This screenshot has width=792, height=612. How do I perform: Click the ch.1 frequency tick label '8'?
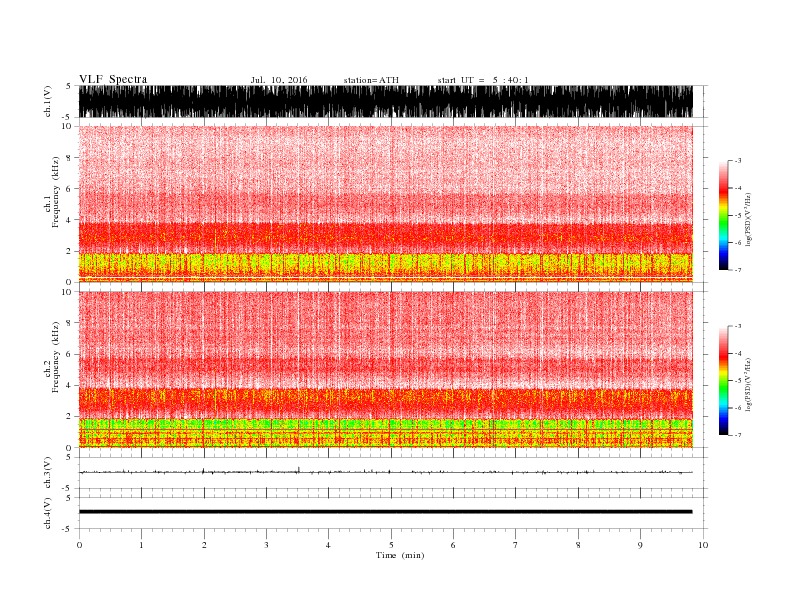[x=70, y=158]
